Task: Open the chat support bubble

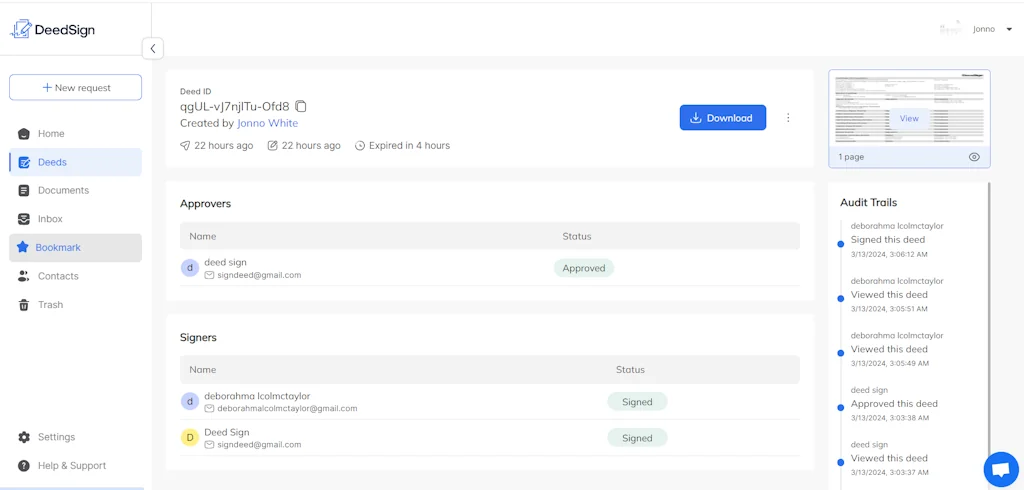Action: coord(1000,470)
